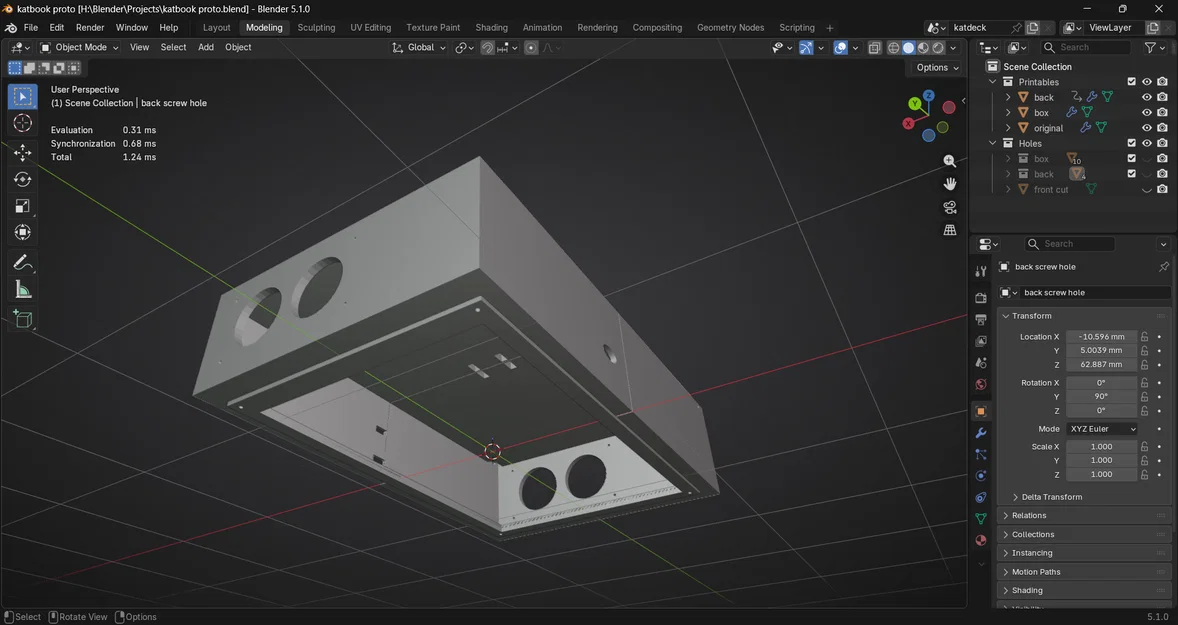Open the Tool properties tab
The width and height of the screenshot is (1178, 625).
point(980,271)
